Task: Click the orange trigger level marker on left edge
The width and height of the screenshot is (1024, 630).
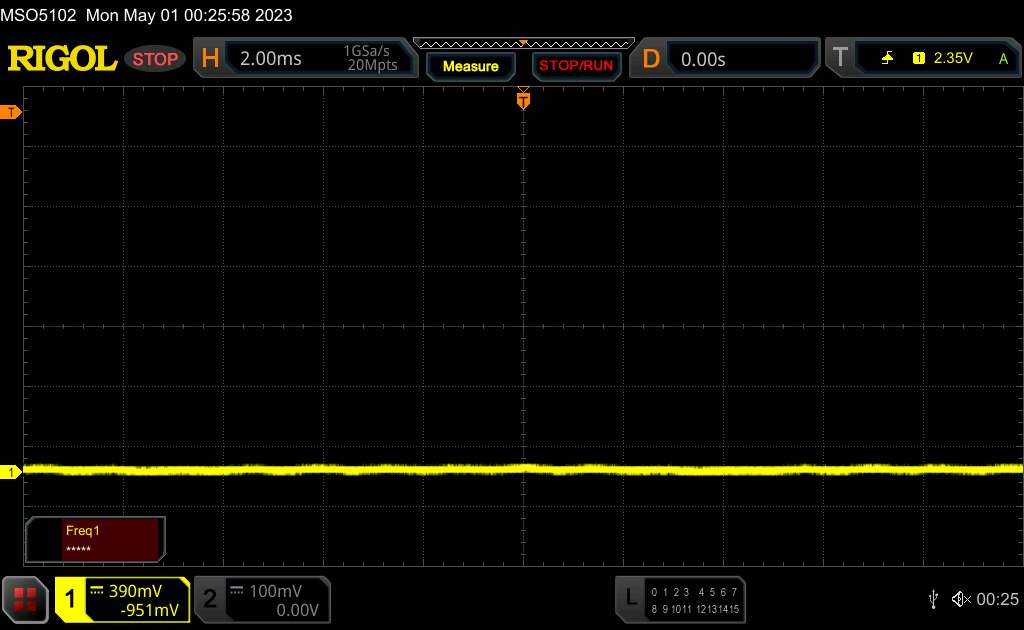Action: tap(10, 112)
